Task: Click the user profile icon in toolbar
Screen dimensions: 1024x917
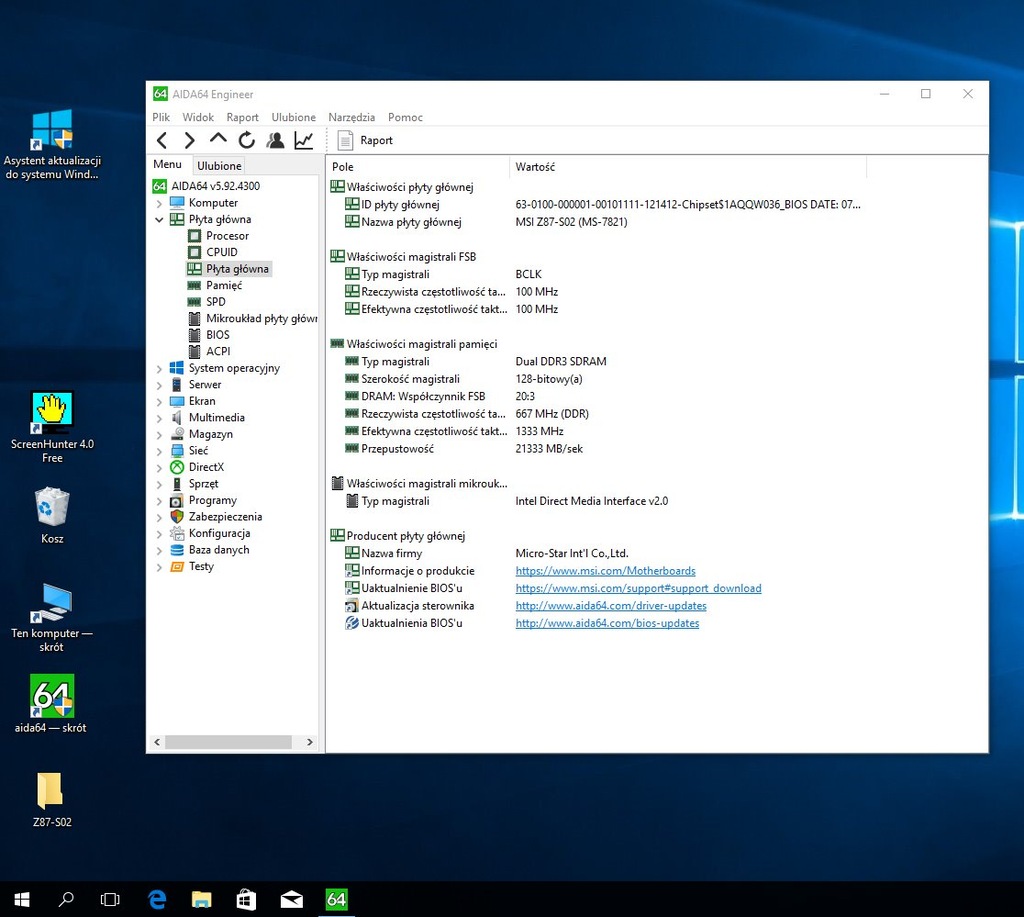Action: click(x=275, y=140)
